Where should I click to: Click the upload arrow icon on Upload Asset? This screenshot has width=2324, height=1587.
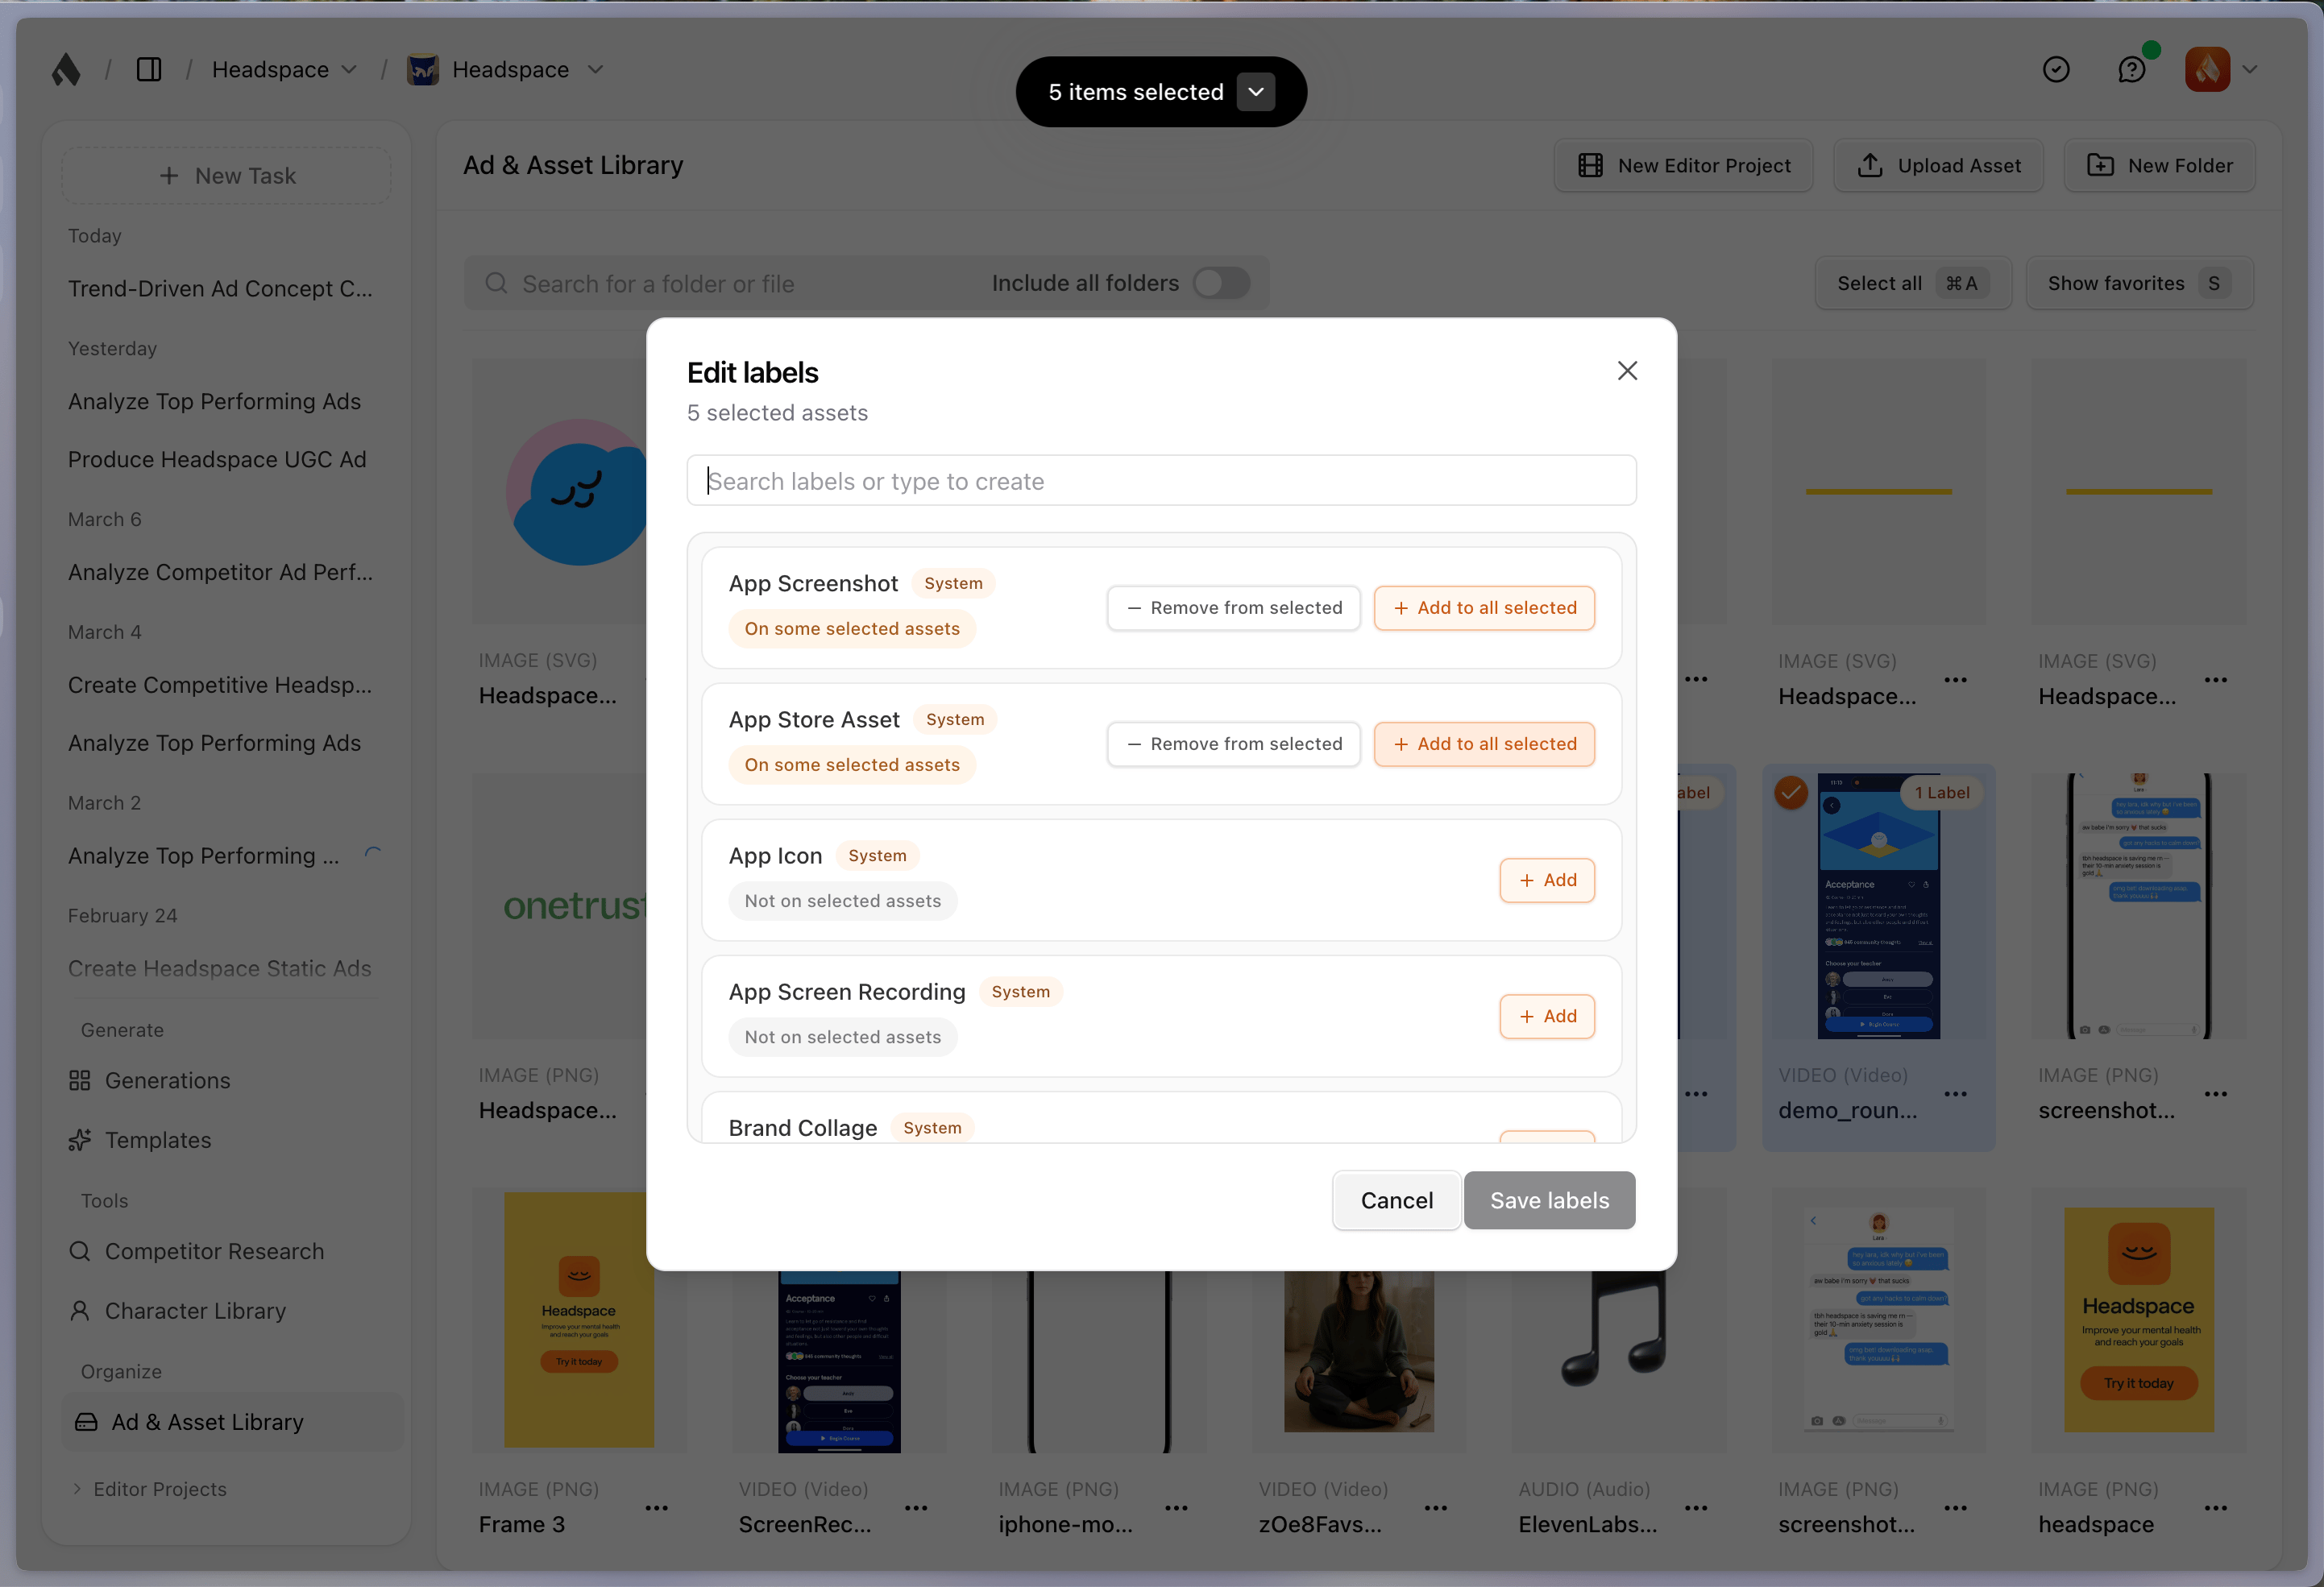[x=1870, y=165]
